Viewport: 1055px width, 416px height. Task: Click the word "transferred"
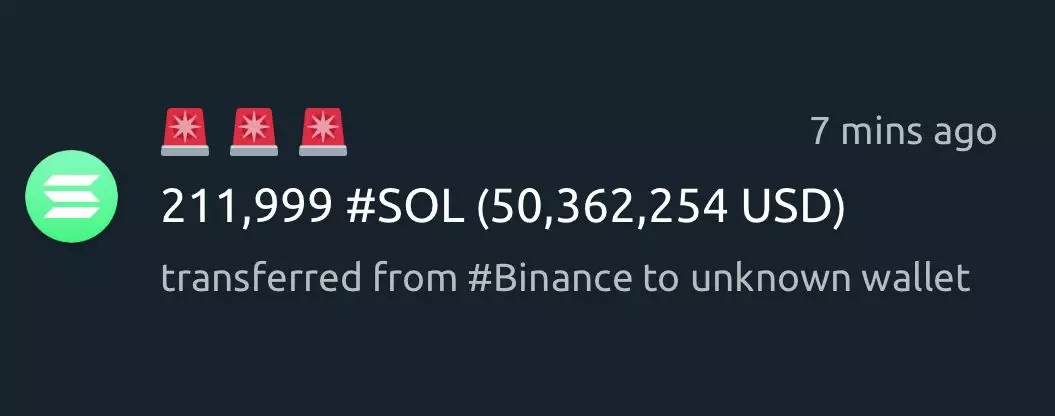tap(262, 279)
